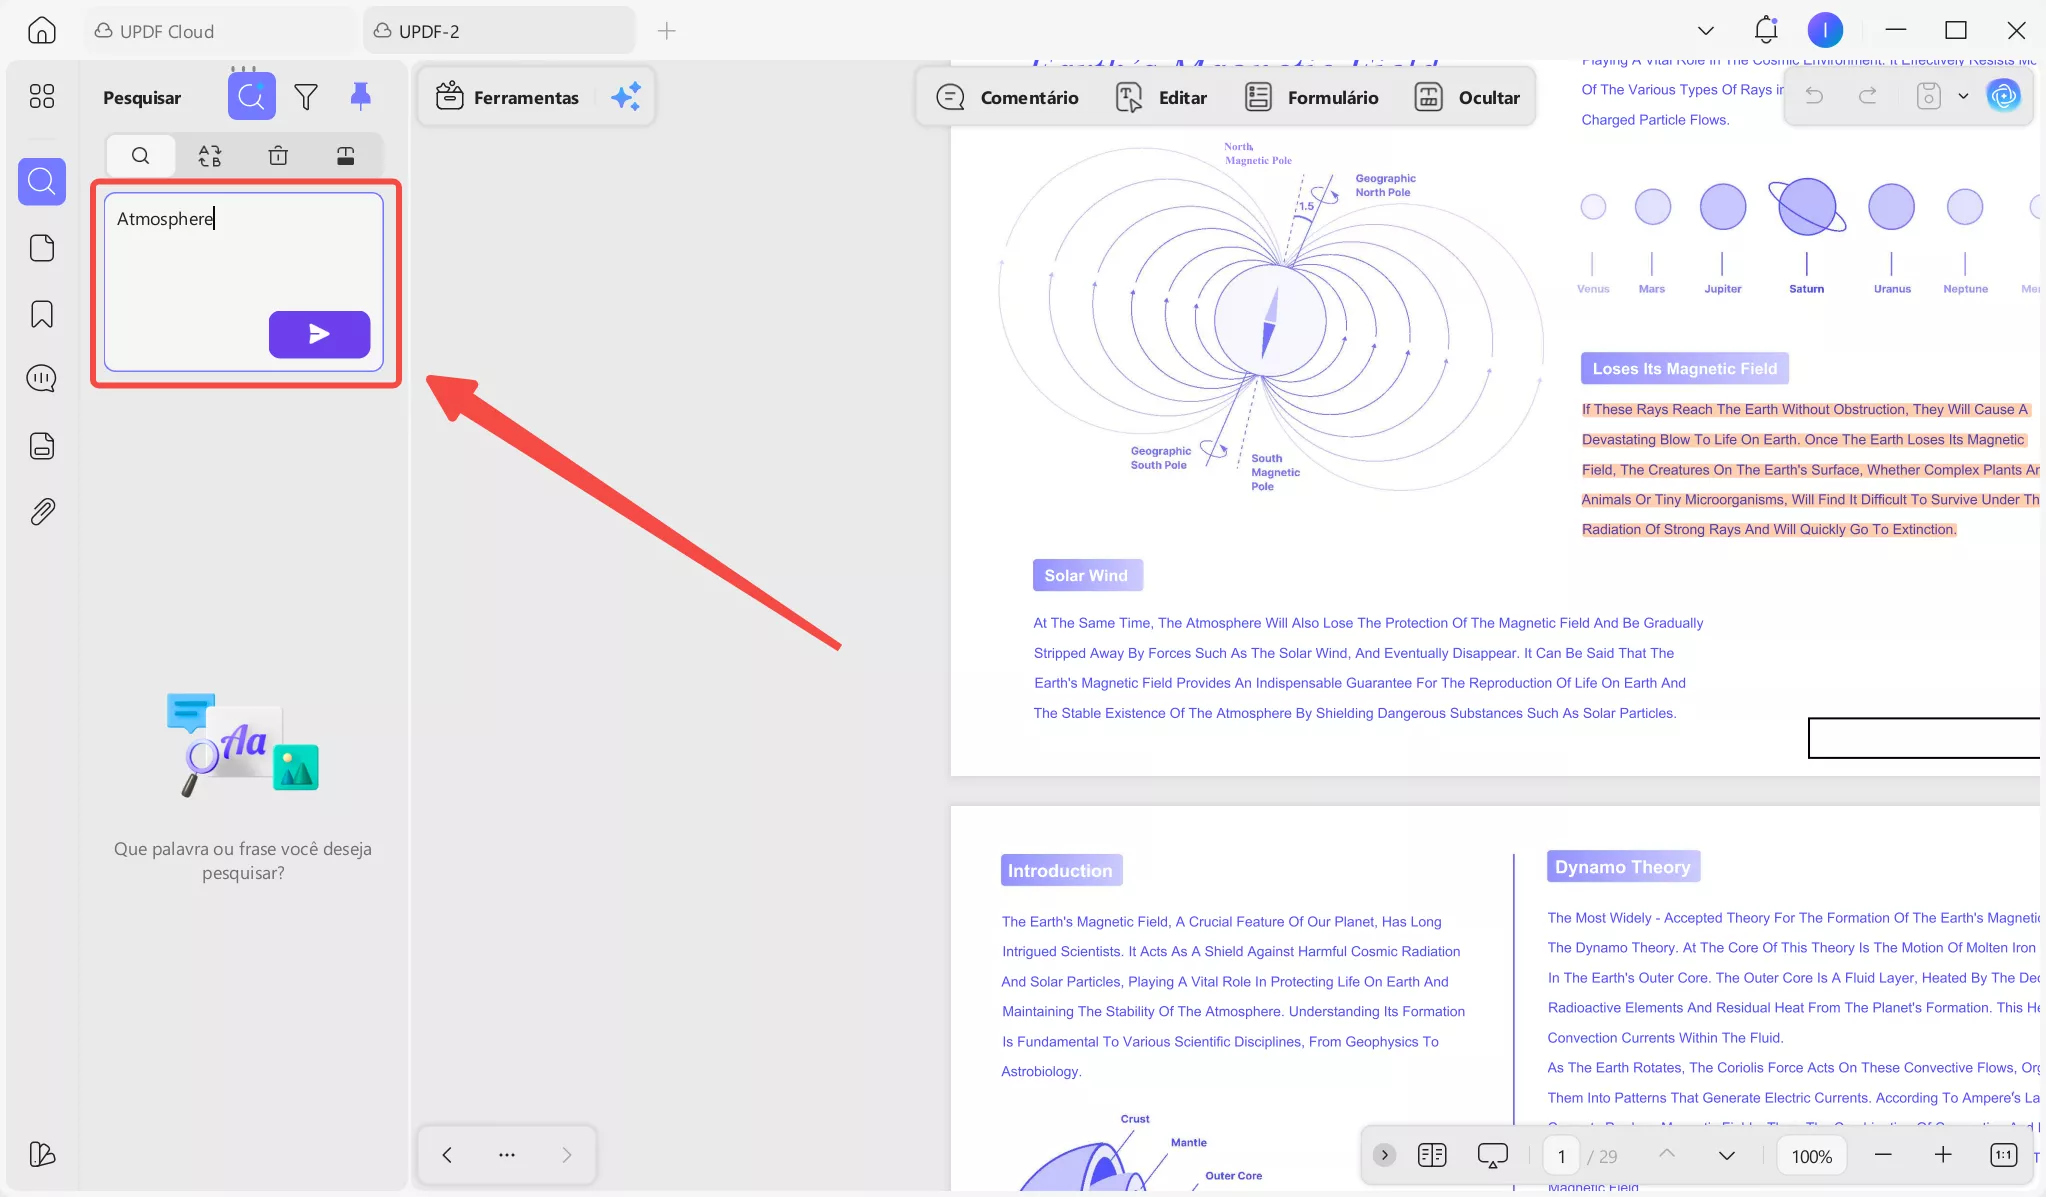Click the UPDF AI assistant icon top right
Screen dimensions: 2046x1197
coord(2003,96)
